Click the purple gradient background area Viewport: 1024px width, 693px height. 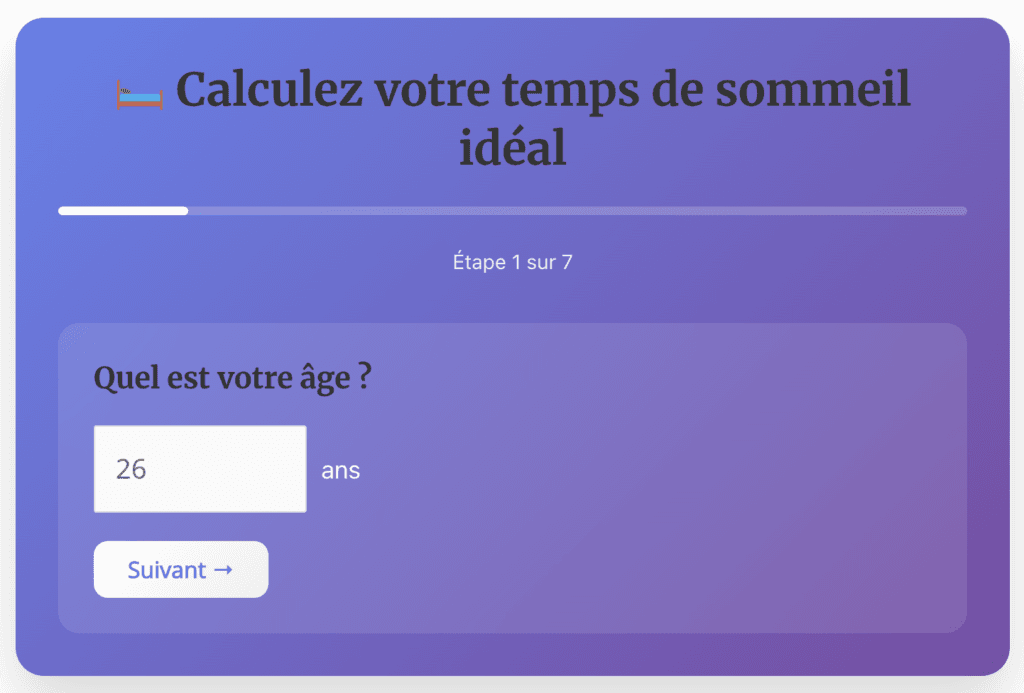click(512, 300)
